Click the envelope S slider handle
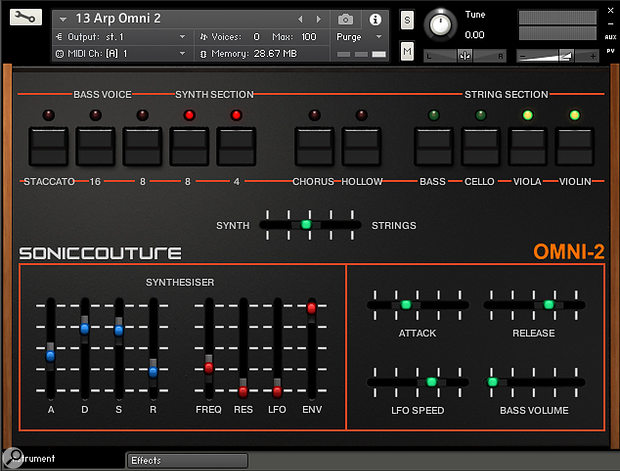620x471 pixels. pos(119,330)
